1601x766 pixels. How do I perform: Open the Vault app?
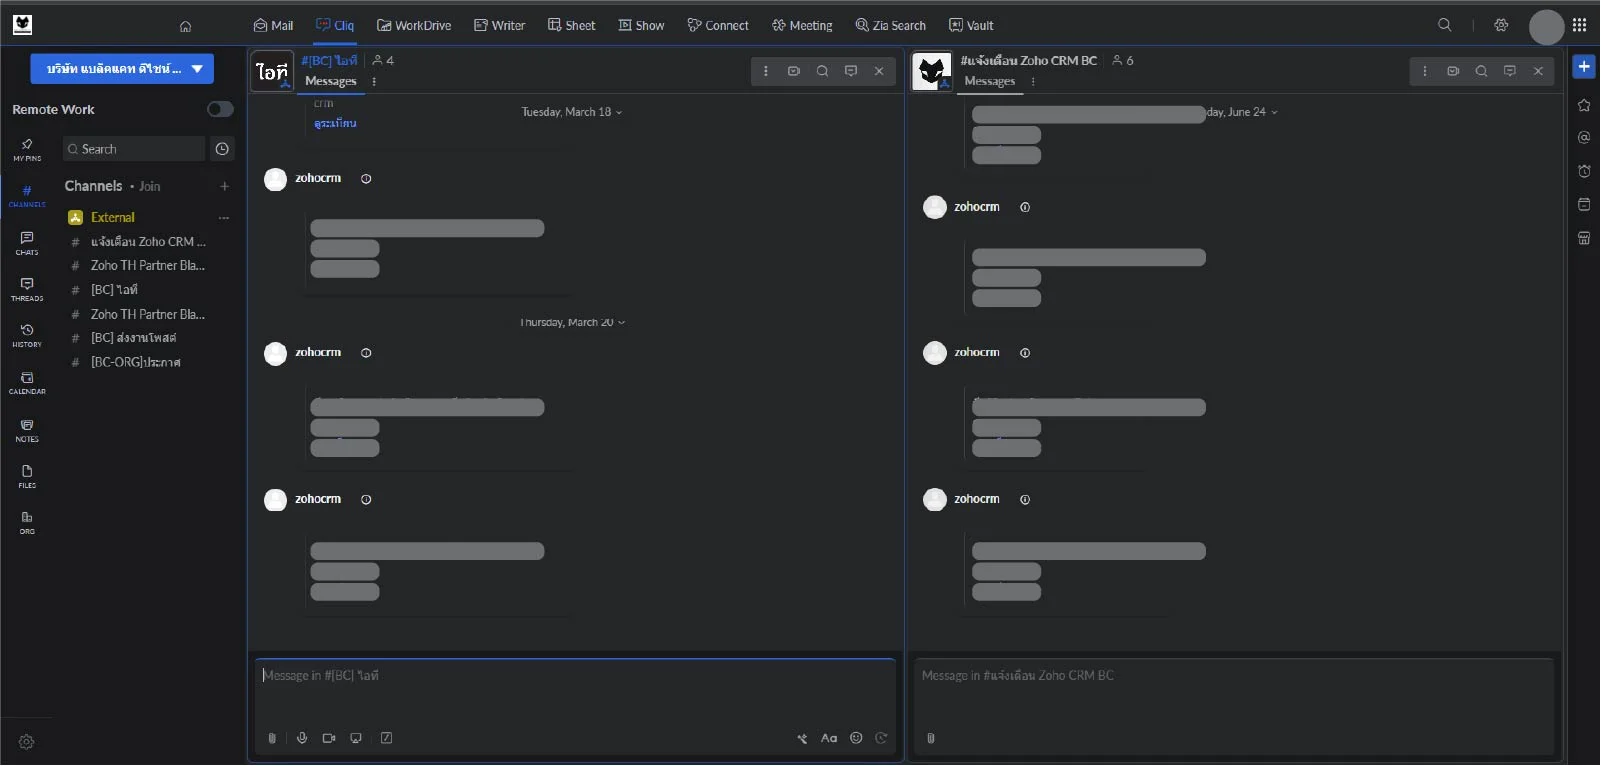971,25
